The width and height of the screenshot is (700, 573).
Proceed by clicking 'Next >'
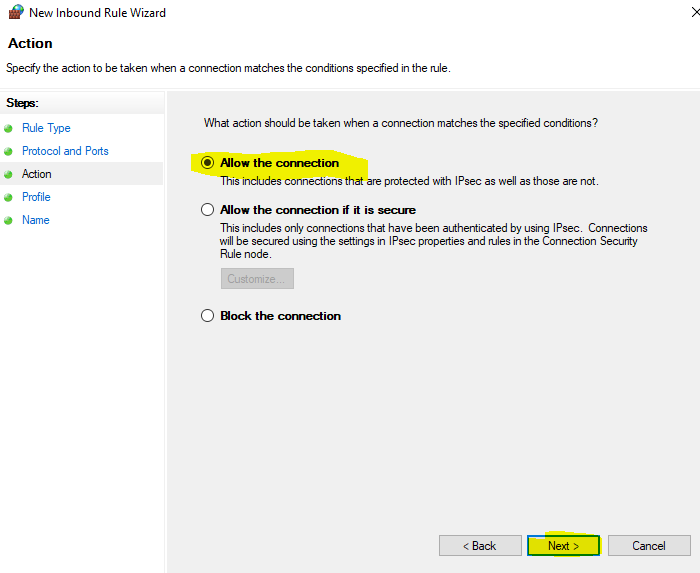563,546
